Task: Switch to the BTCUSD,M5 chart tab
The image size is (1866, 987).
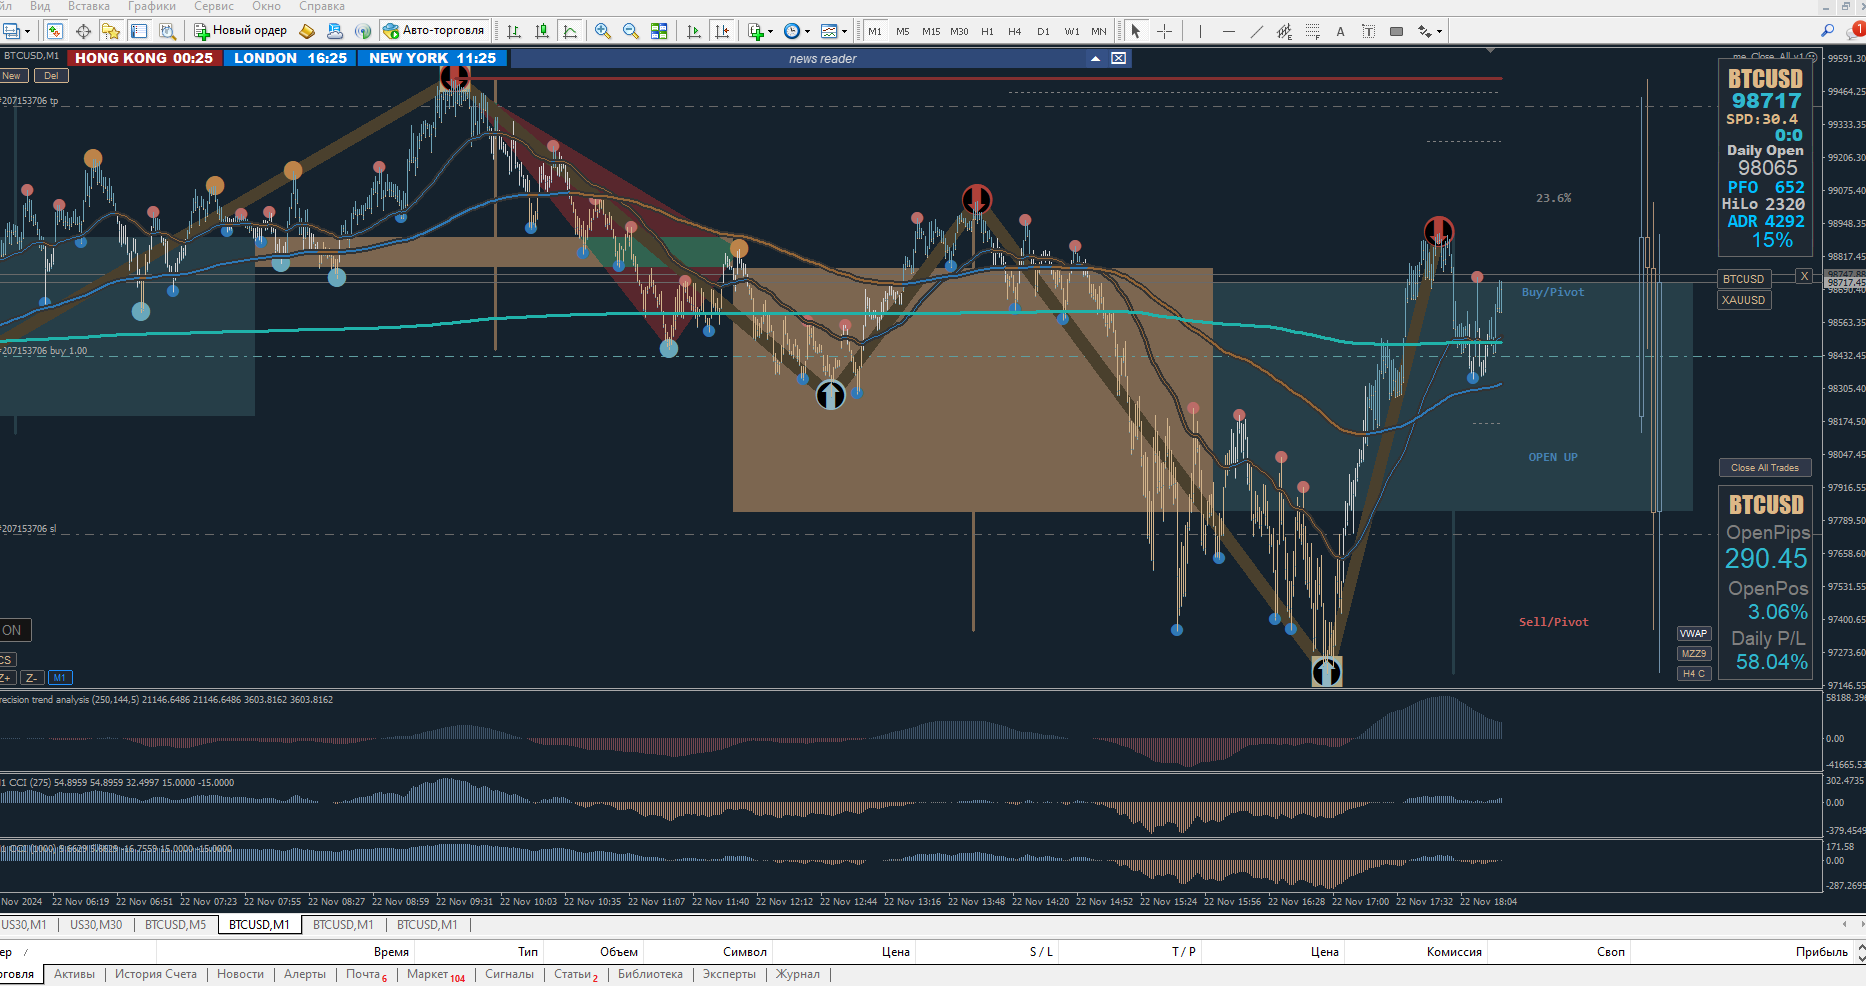Action: point(176,925)
